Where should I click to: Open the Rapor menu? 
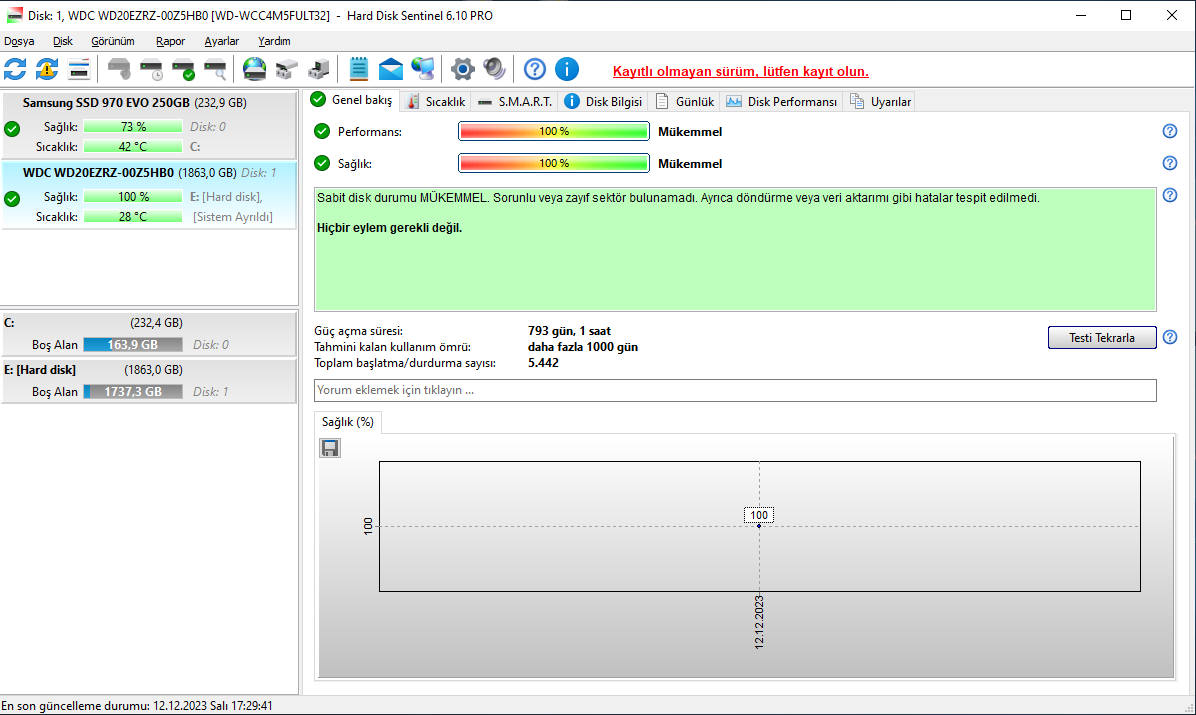(170, 41)
